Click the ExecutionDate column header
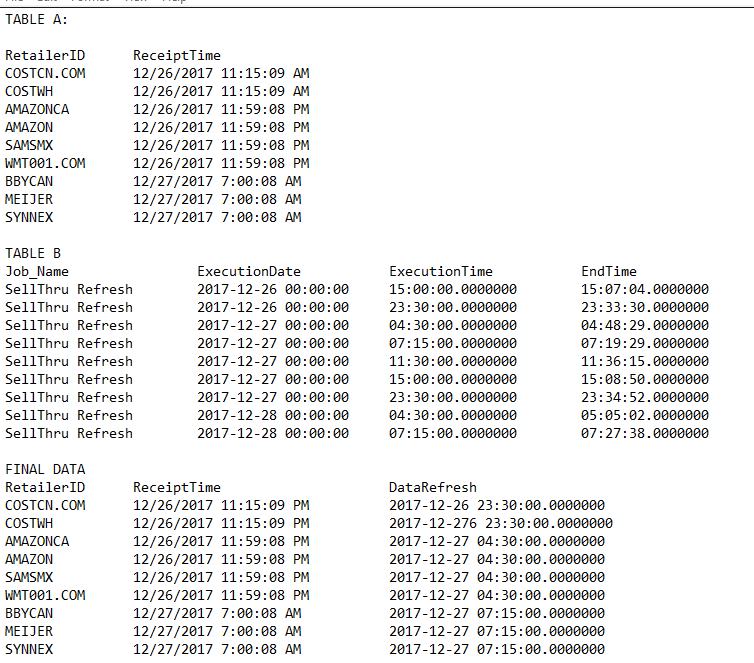Viewport: 754px width, 663px height. click(249, 271)
